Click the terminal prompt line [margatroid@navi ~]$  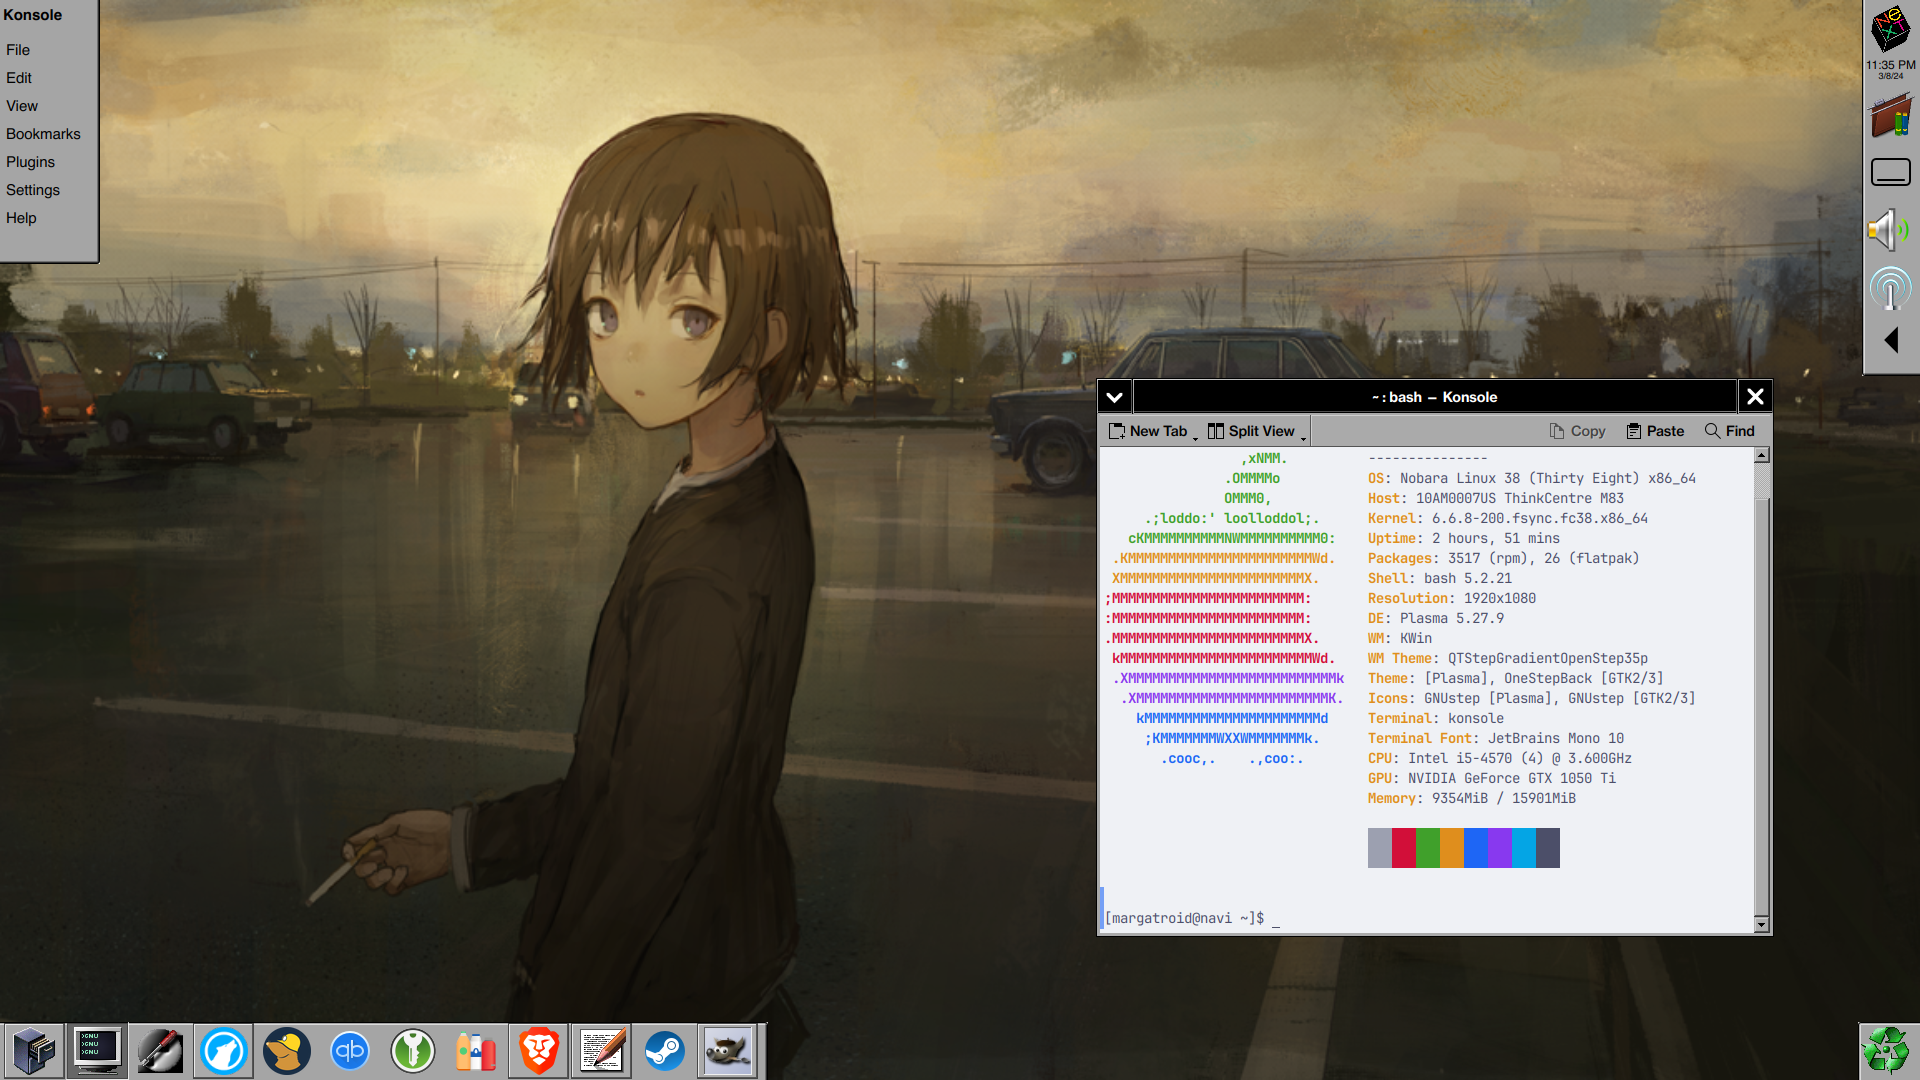pos(1184,918)
